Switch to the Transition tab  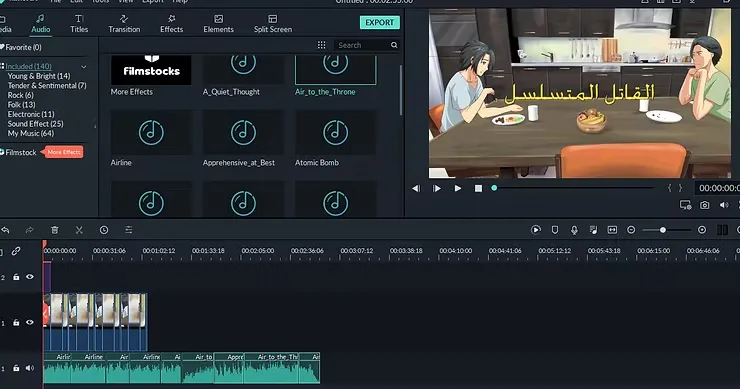pyautogui.click(x=124, y=24)
